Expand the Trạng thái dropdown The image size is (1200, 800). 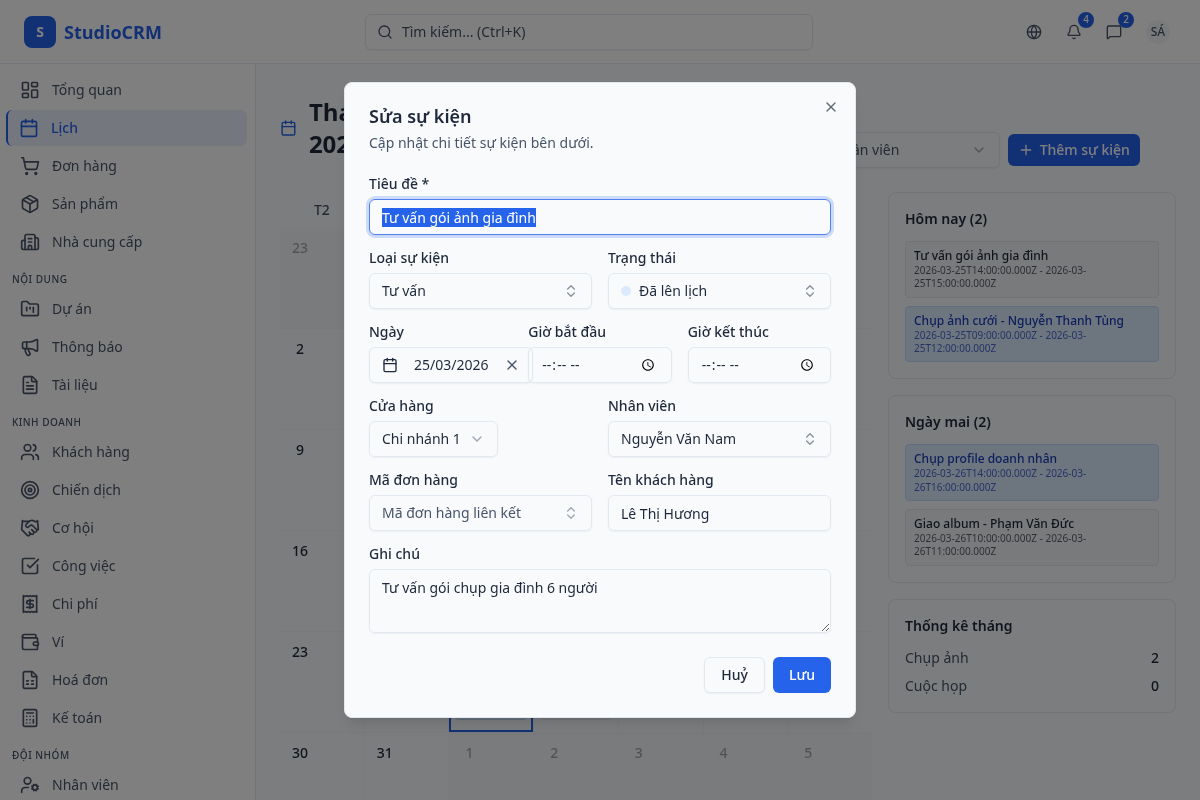[719, 291]
